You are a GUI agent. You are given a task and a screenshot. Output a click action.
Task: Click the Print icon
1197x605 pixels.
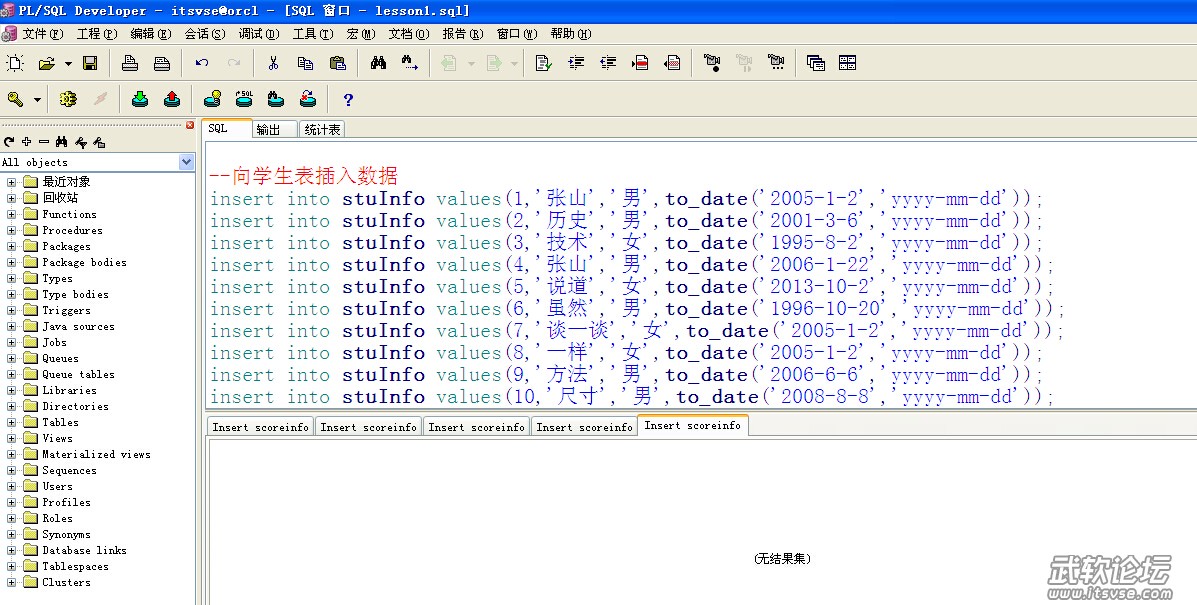[x=130, y=63]
